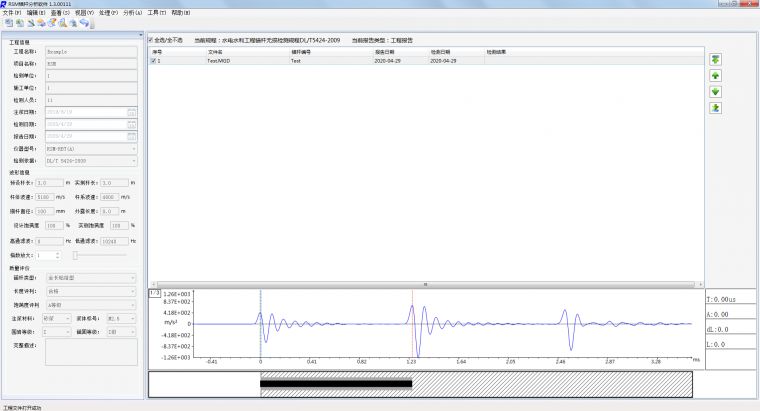Click the move-to-bottom green arrow button
Screen dimensions: 760x411
coord(716,107)
